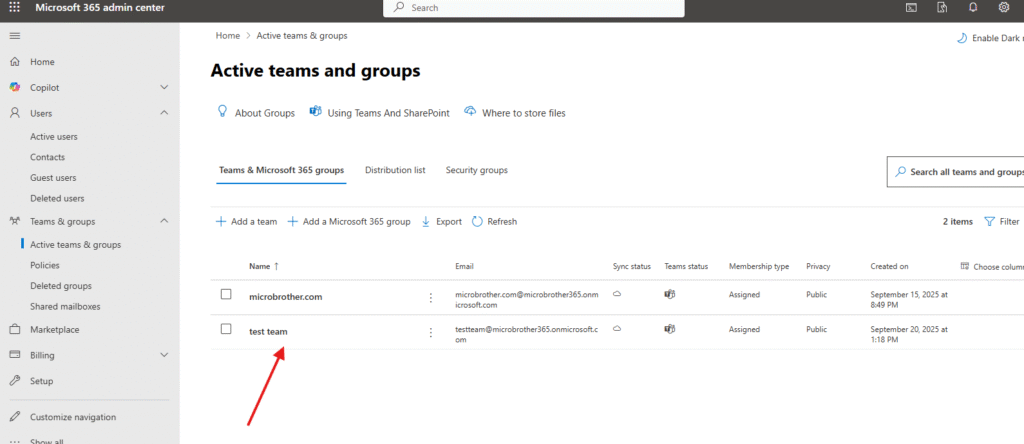Click the Export download icon
Screen dimensions: 1024x444
point(426,221)
